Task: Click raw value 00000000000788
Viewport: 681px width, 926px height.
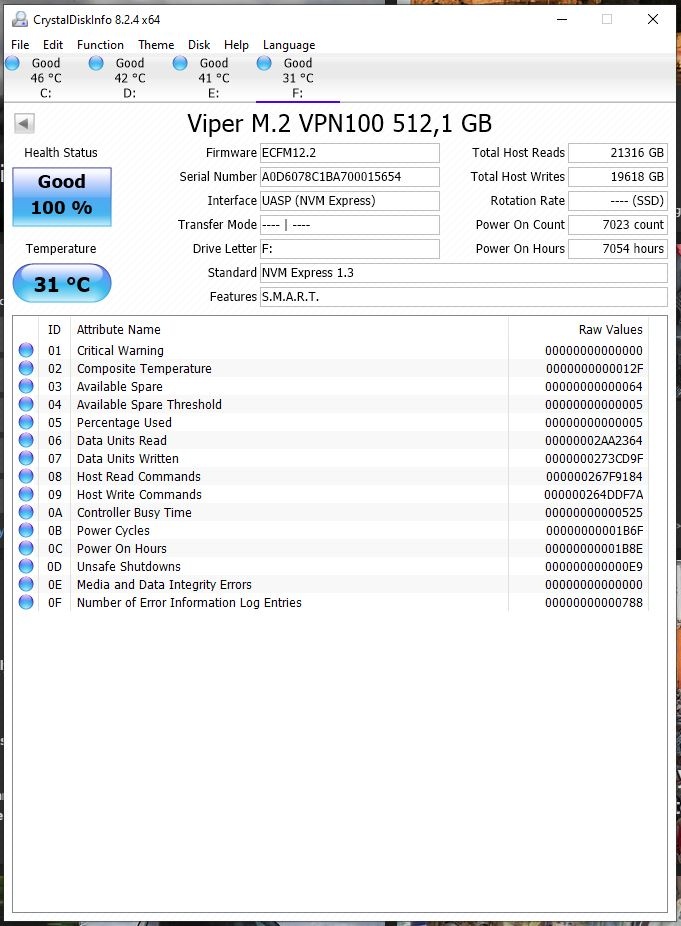Action: click(594, 602)
